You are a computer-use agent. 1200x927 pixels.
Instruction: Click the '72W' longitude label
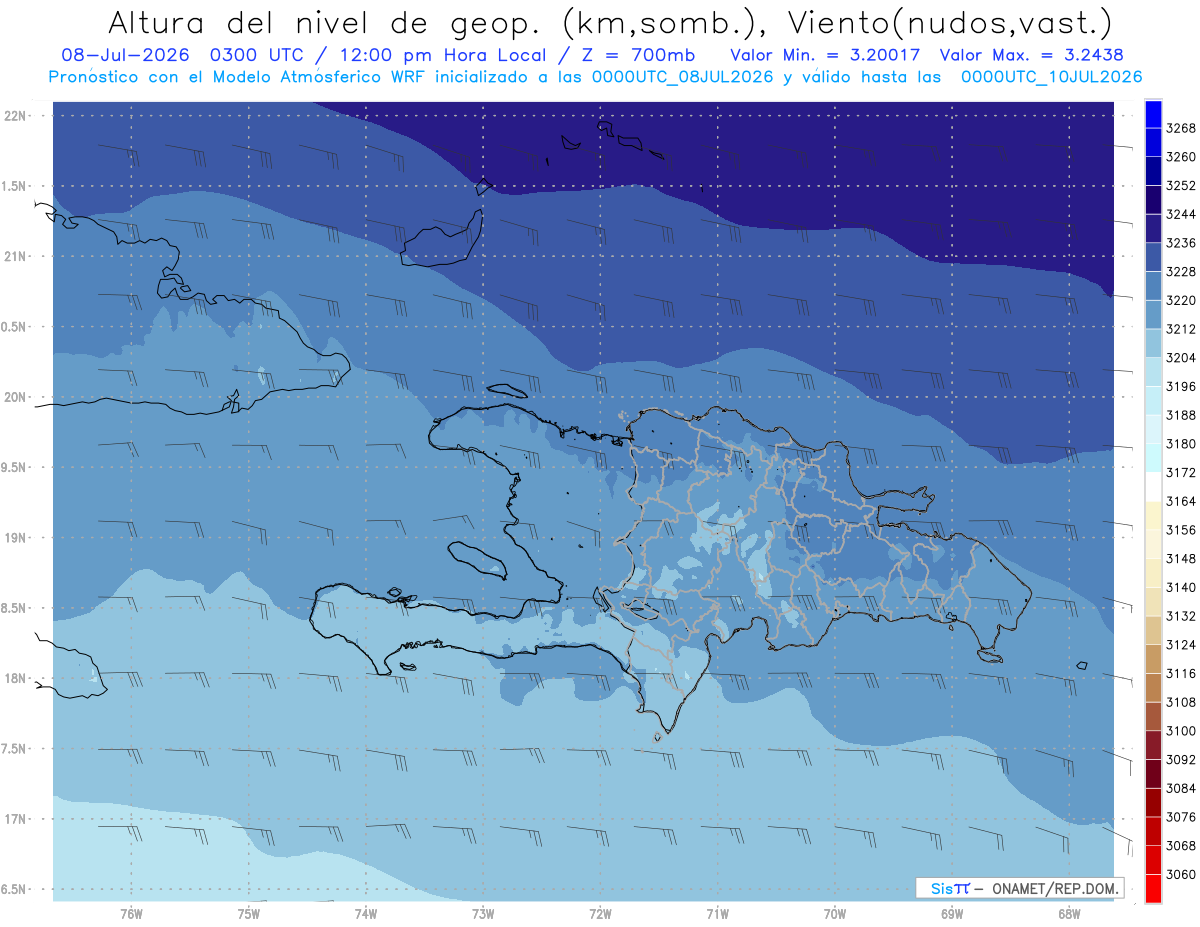click(x=600, y=913)
